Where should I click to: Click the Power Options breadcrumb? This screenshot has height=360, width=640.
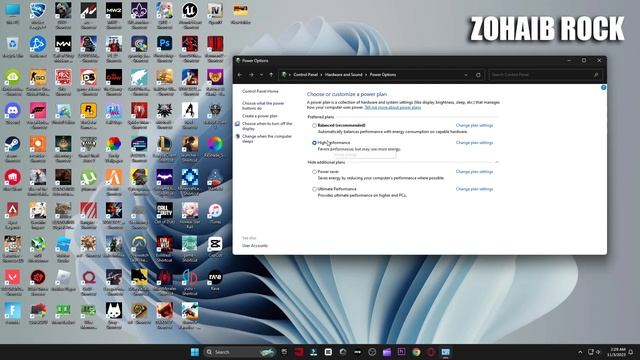pyautogui.click(x=382, y=75)
